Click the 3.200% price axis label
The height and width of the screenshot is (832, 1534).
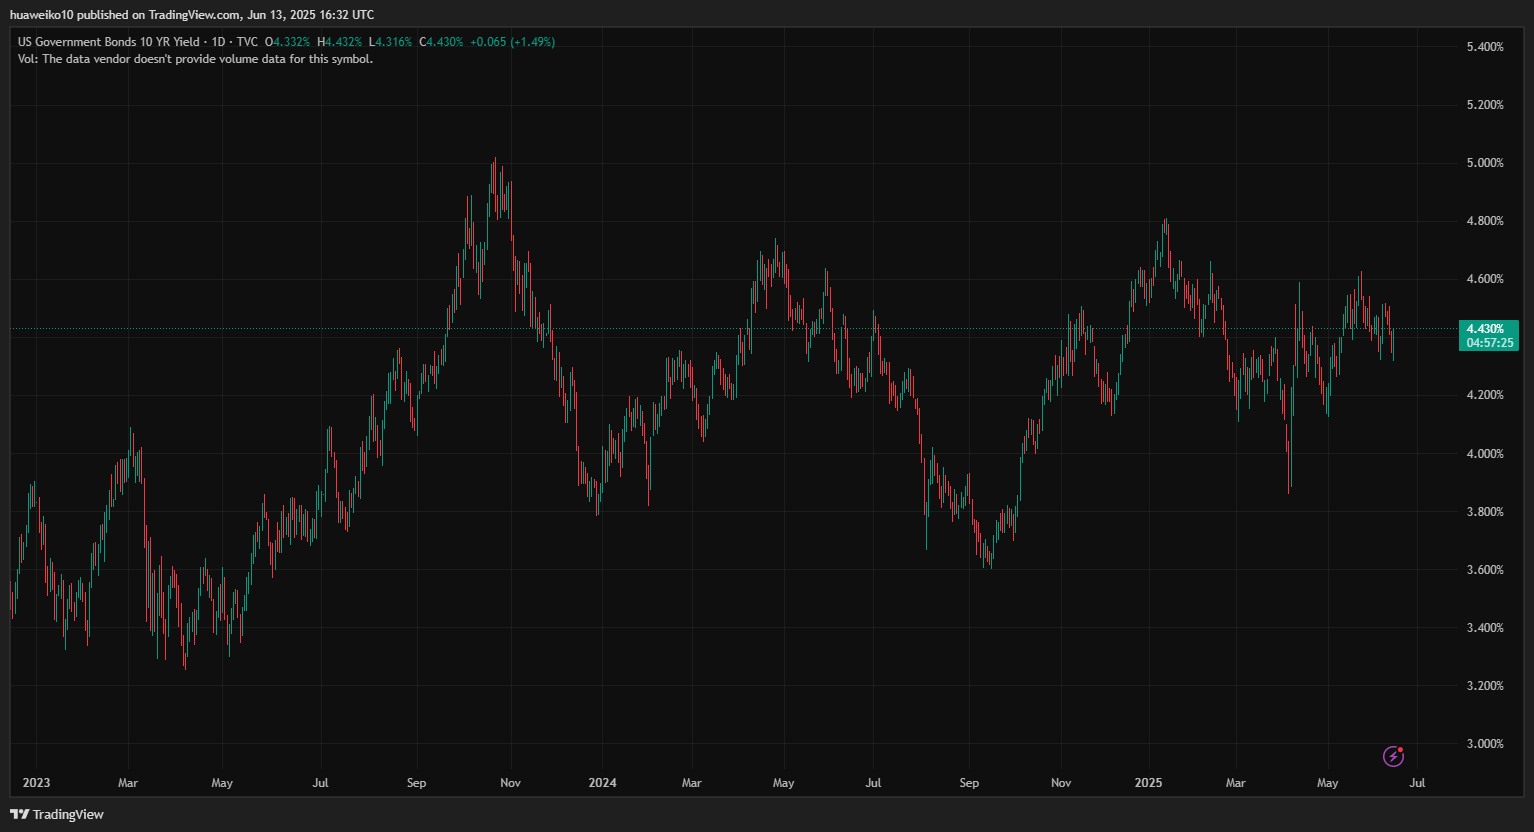[1485, 686]
